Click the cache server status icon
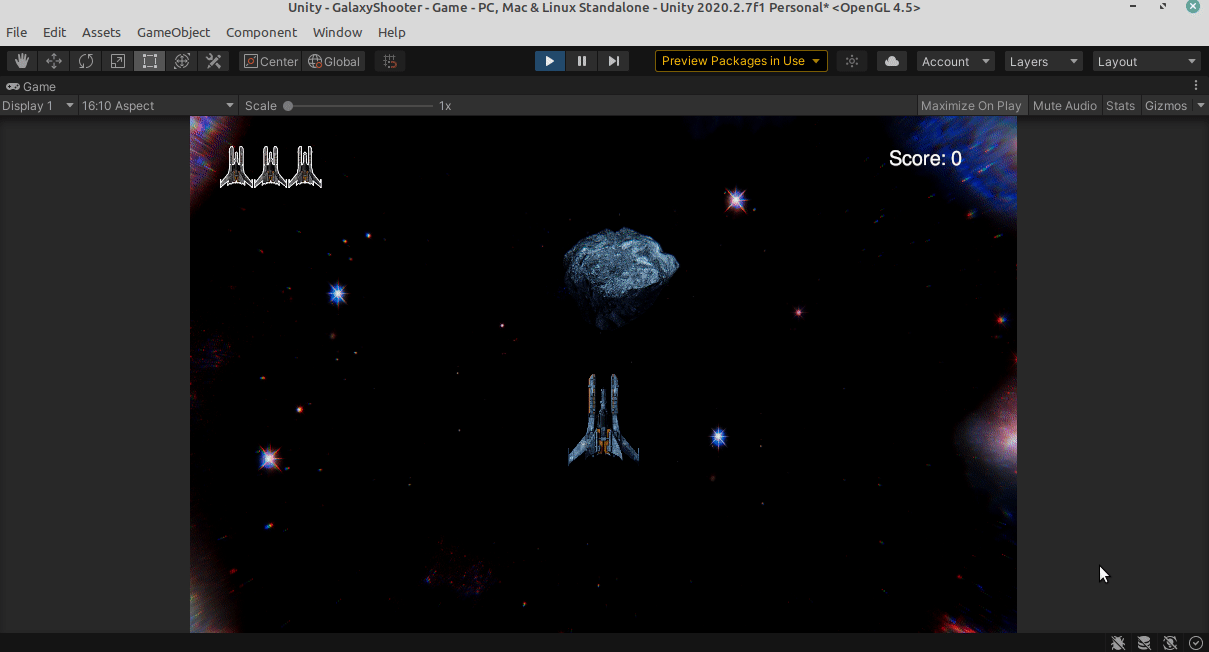This screenshot has width=1209, height=652. (x=1144, y=642)
